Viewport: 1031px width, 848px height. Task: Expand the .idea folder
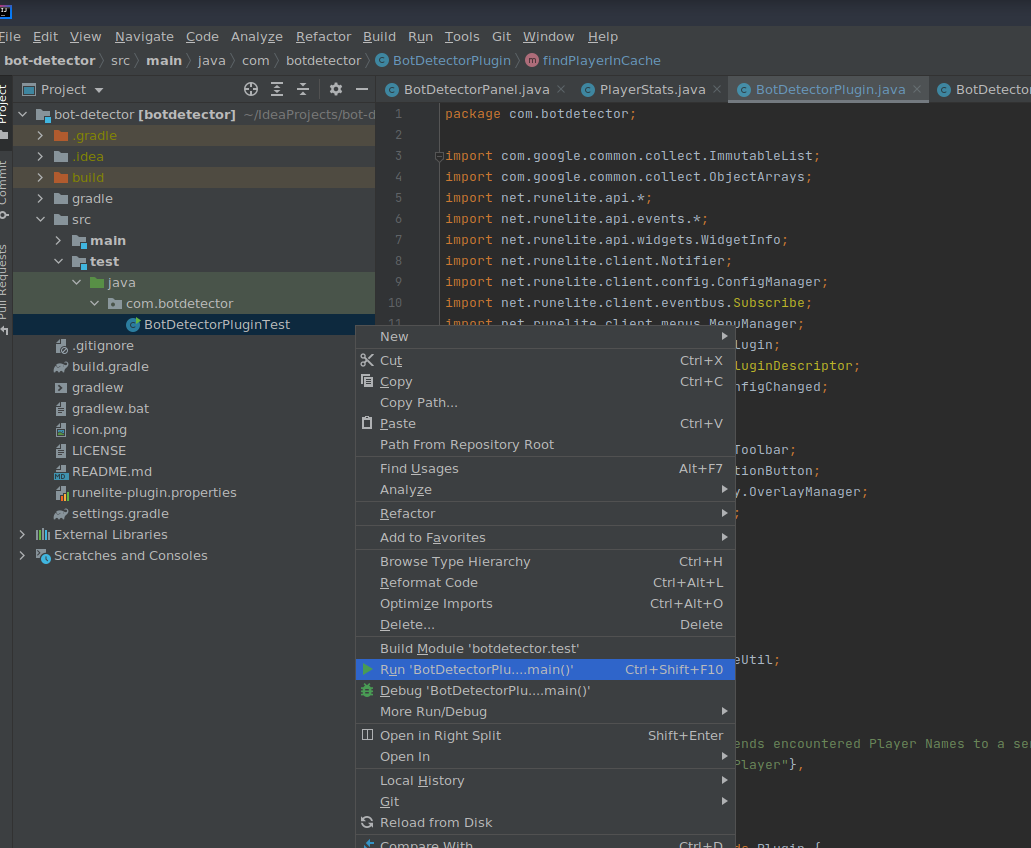point(40,156)
